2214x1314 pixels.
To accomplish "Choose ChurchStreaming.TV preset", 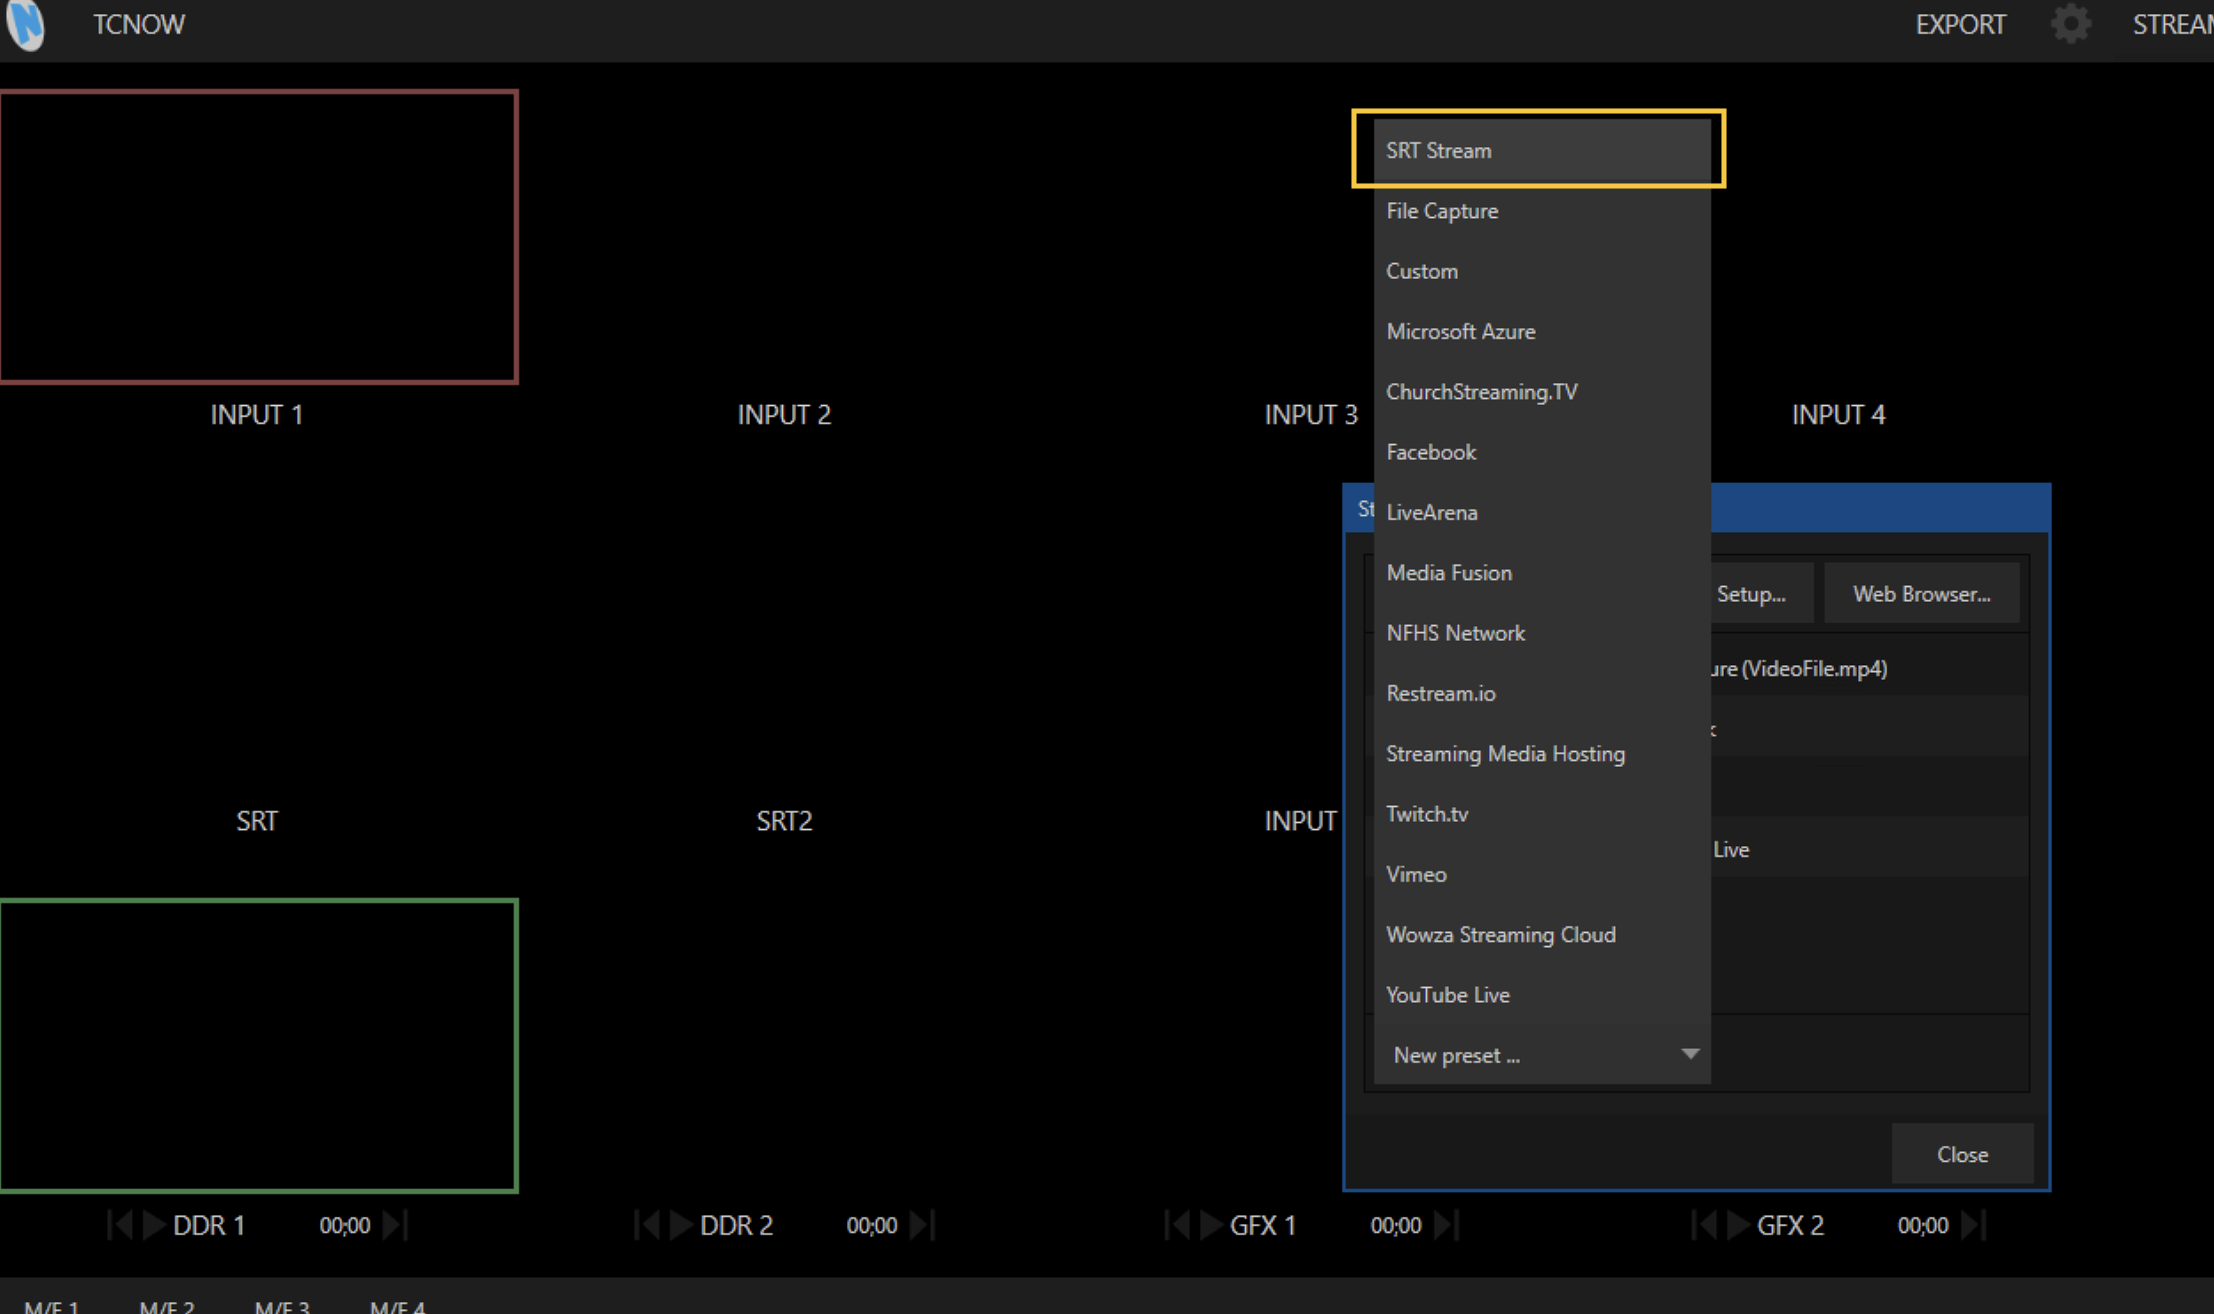I will [1542, 392].
